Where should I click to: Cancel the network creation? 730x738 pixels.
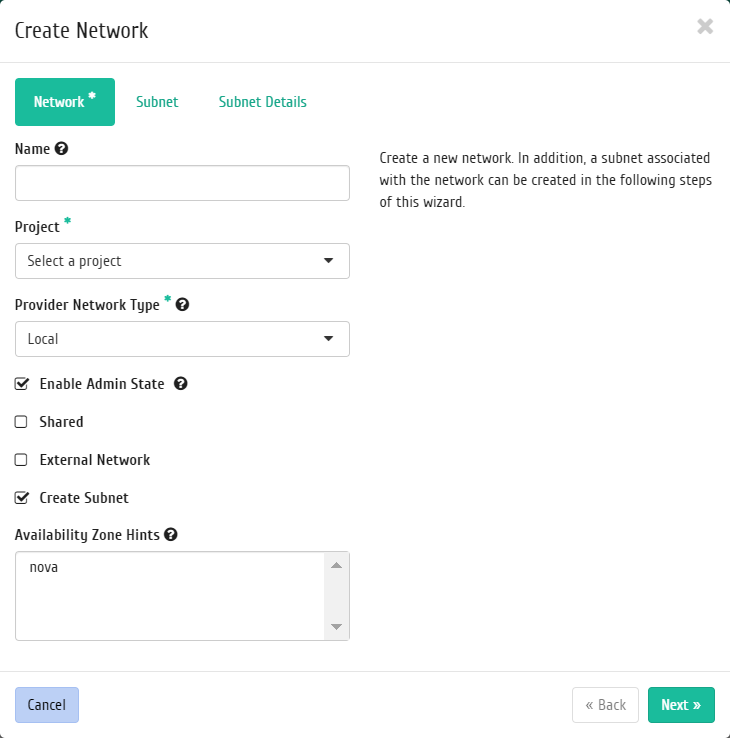pos(47,705)
